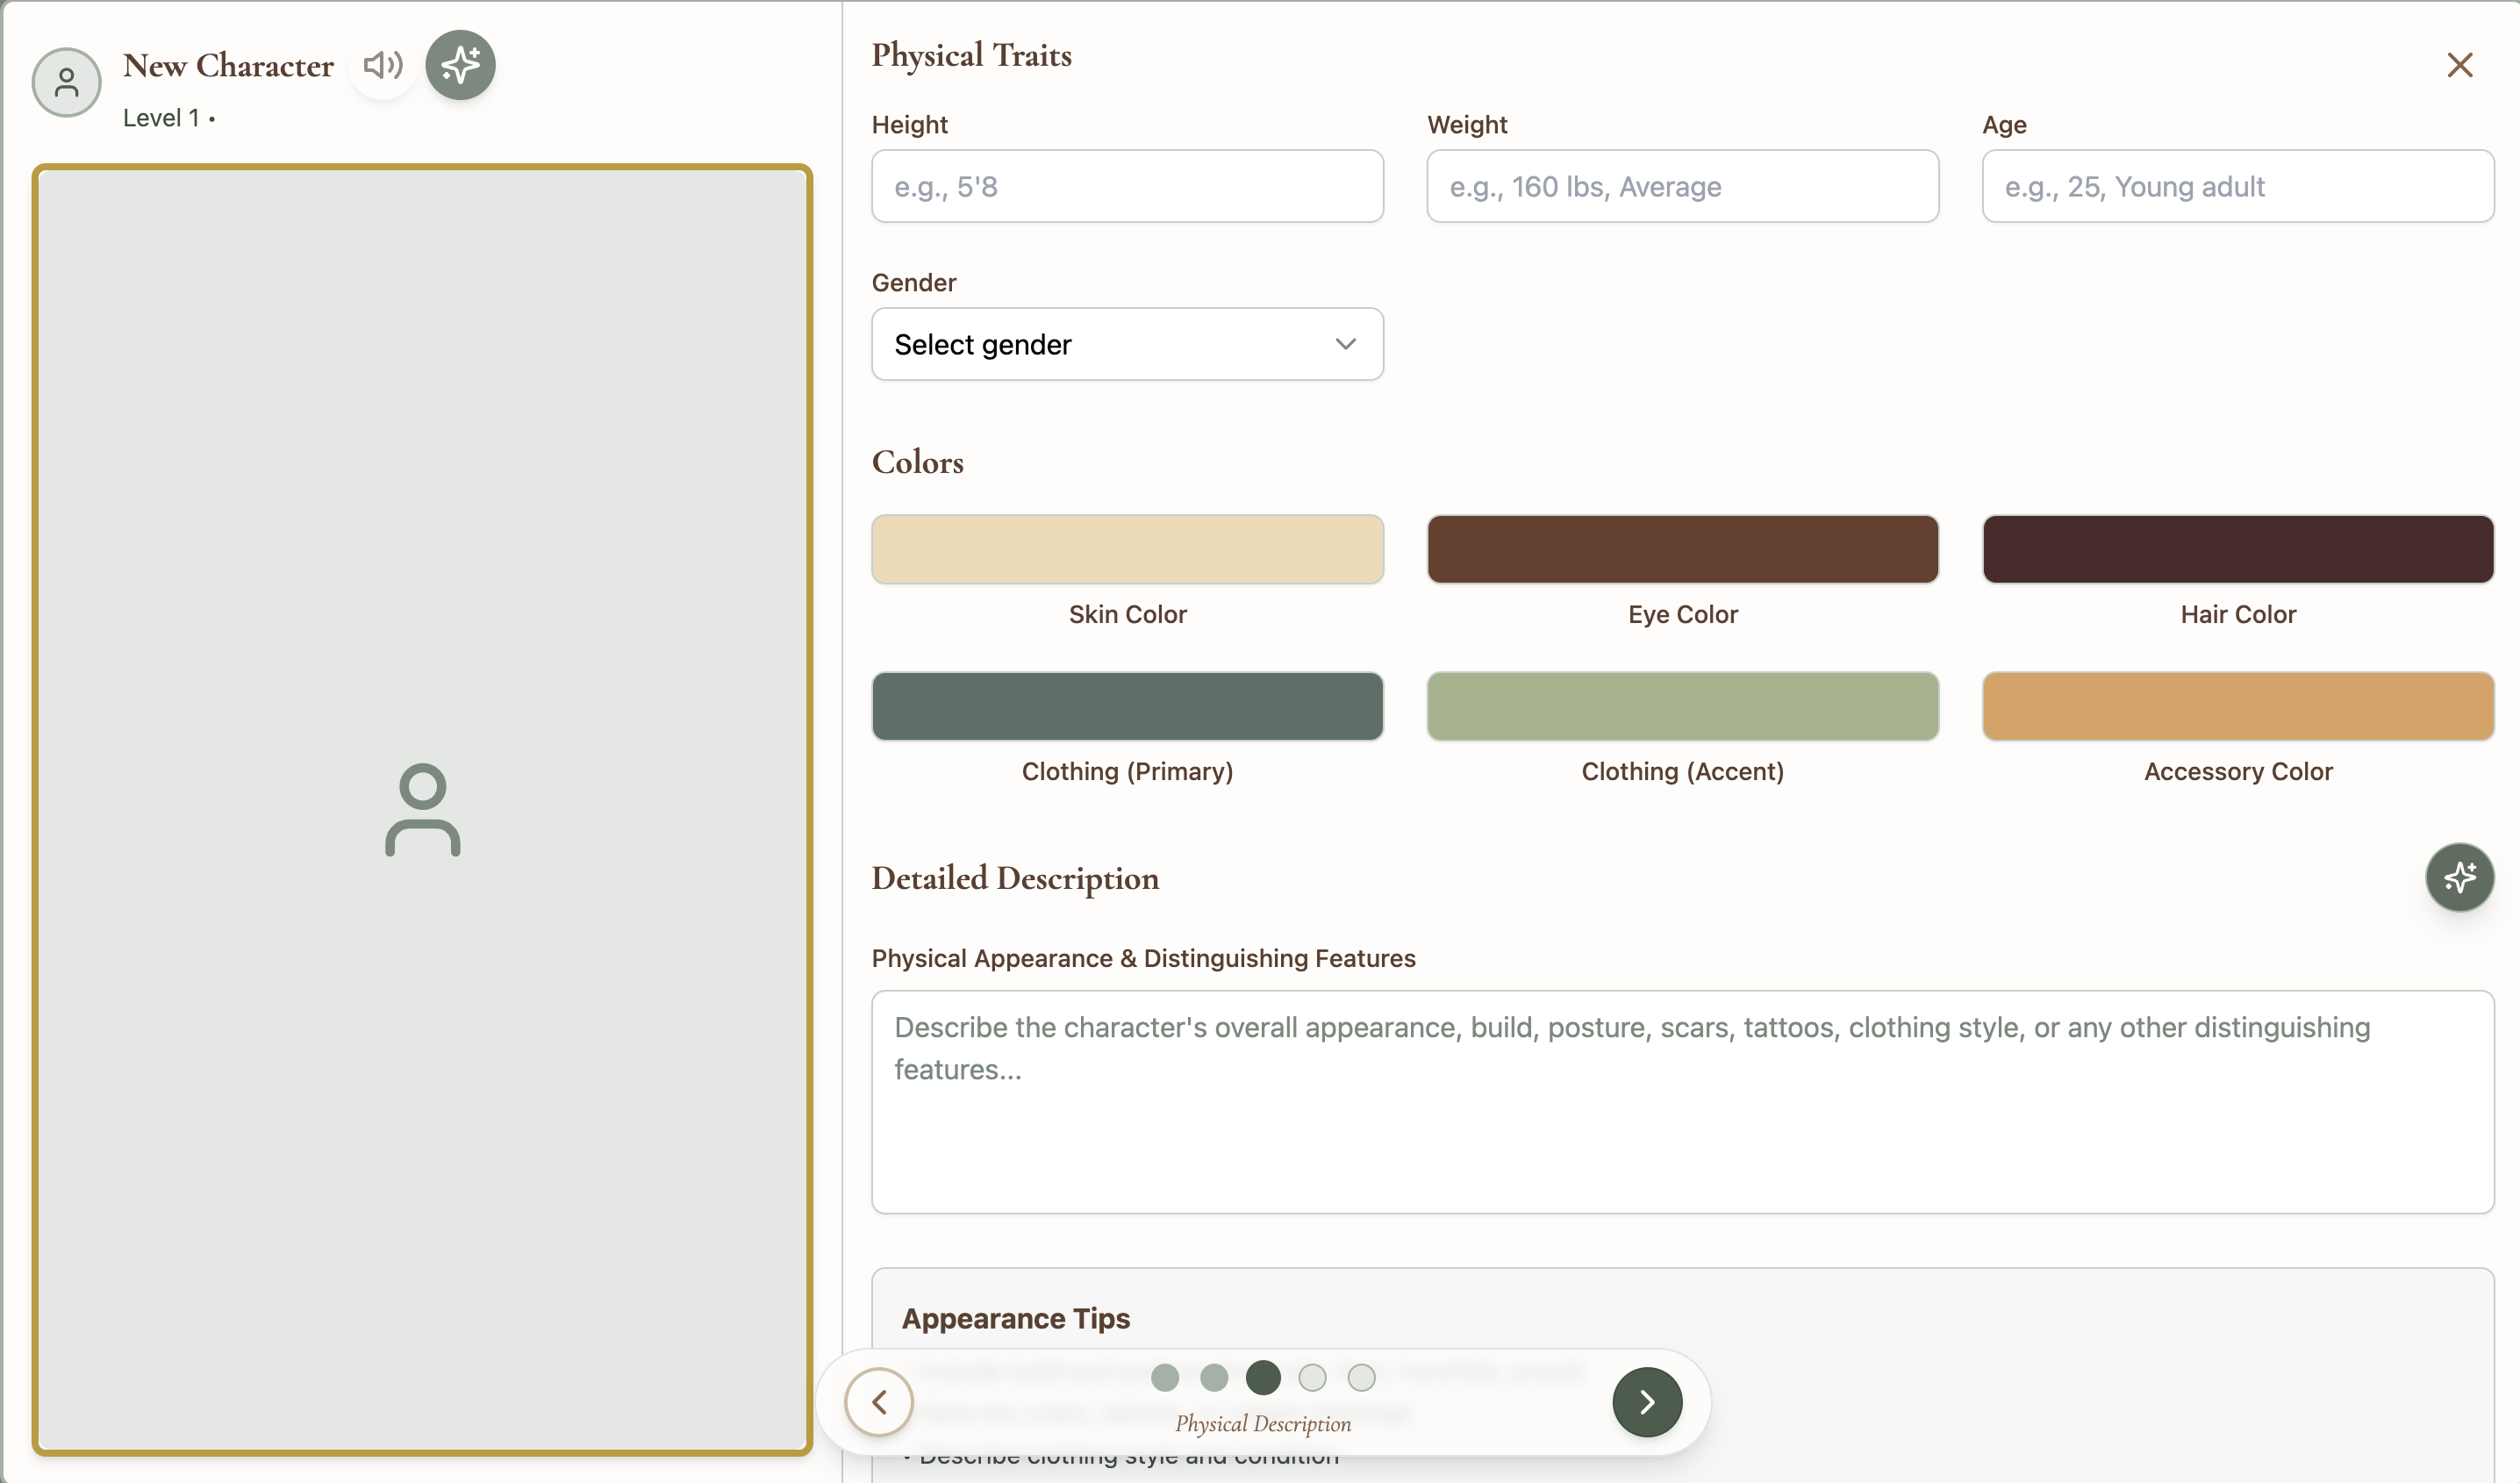Click the sparkle AI generate icon in header
Image resolution: width=2520 pixels, height=1483 pixels.
460,65
